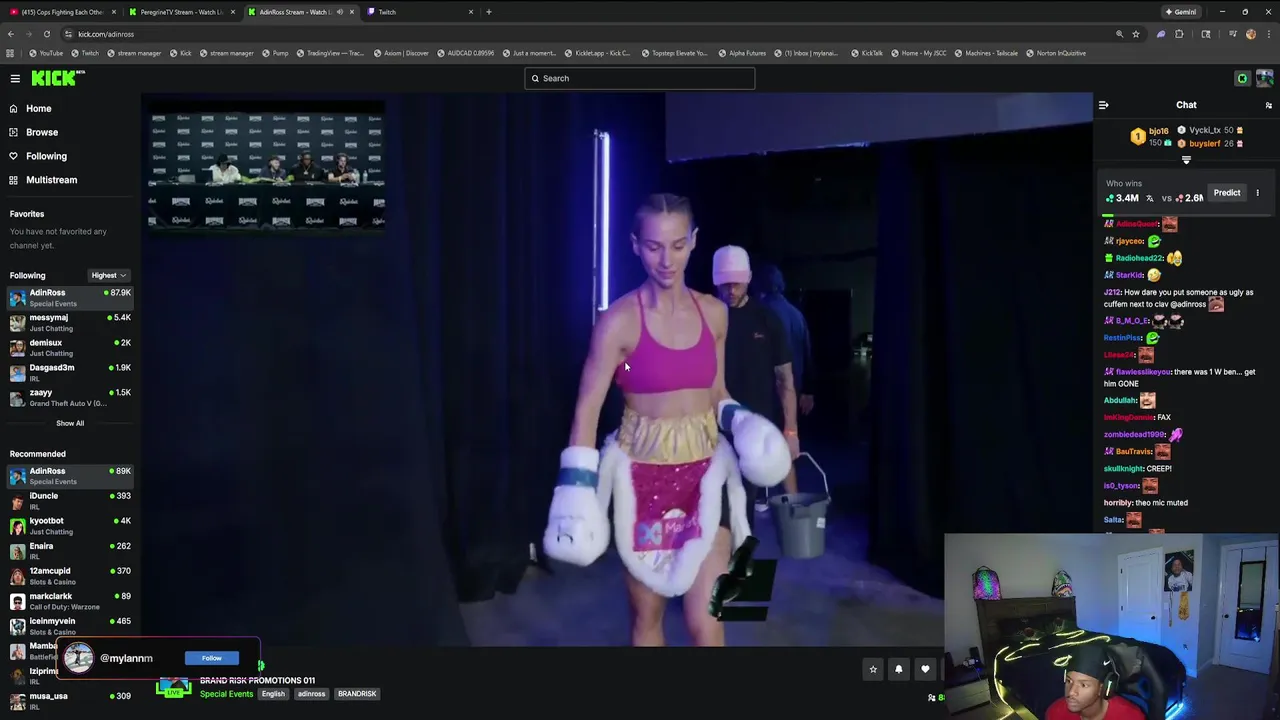Open the KickTalk bookmark
1280x720 pixels.
[x=868, y=53]
